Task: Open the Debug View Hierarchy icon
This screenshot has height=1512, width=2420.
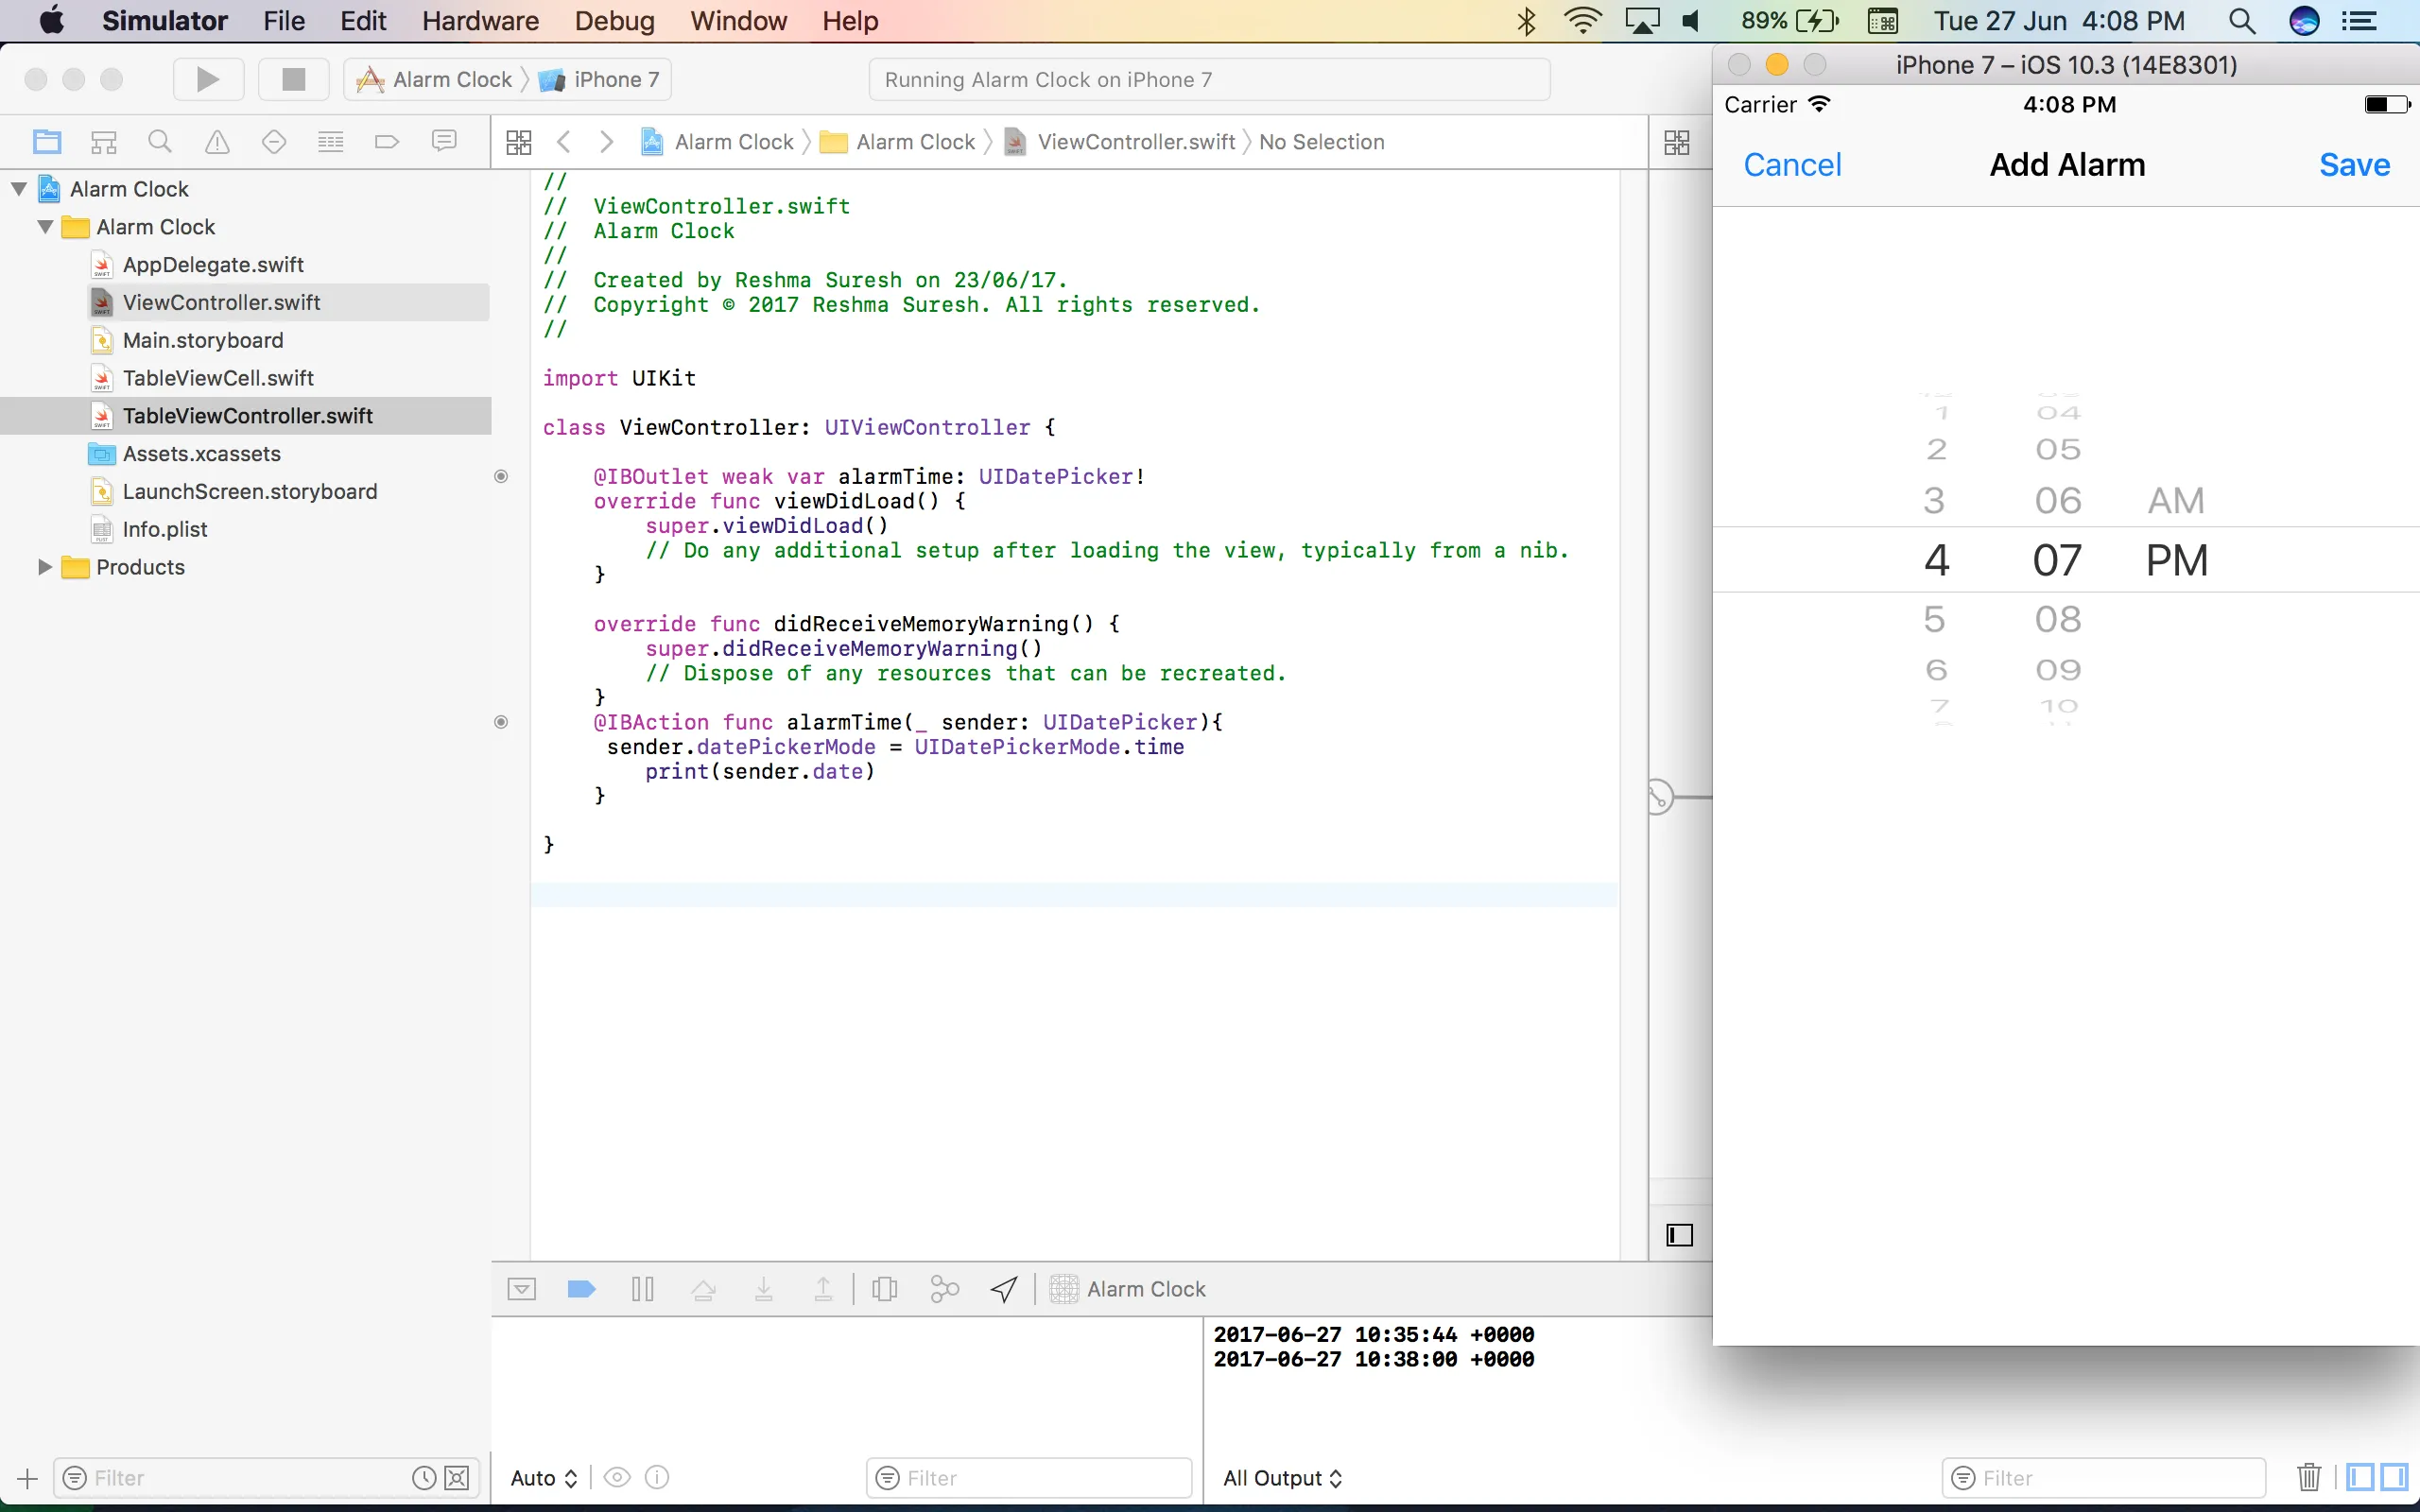Action: (884, 1289)
